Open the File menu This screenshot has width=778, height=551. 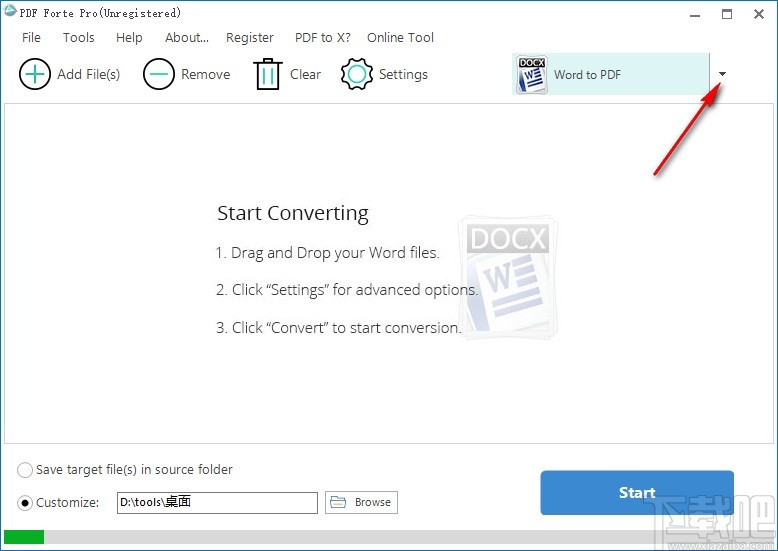coord(31,37)
